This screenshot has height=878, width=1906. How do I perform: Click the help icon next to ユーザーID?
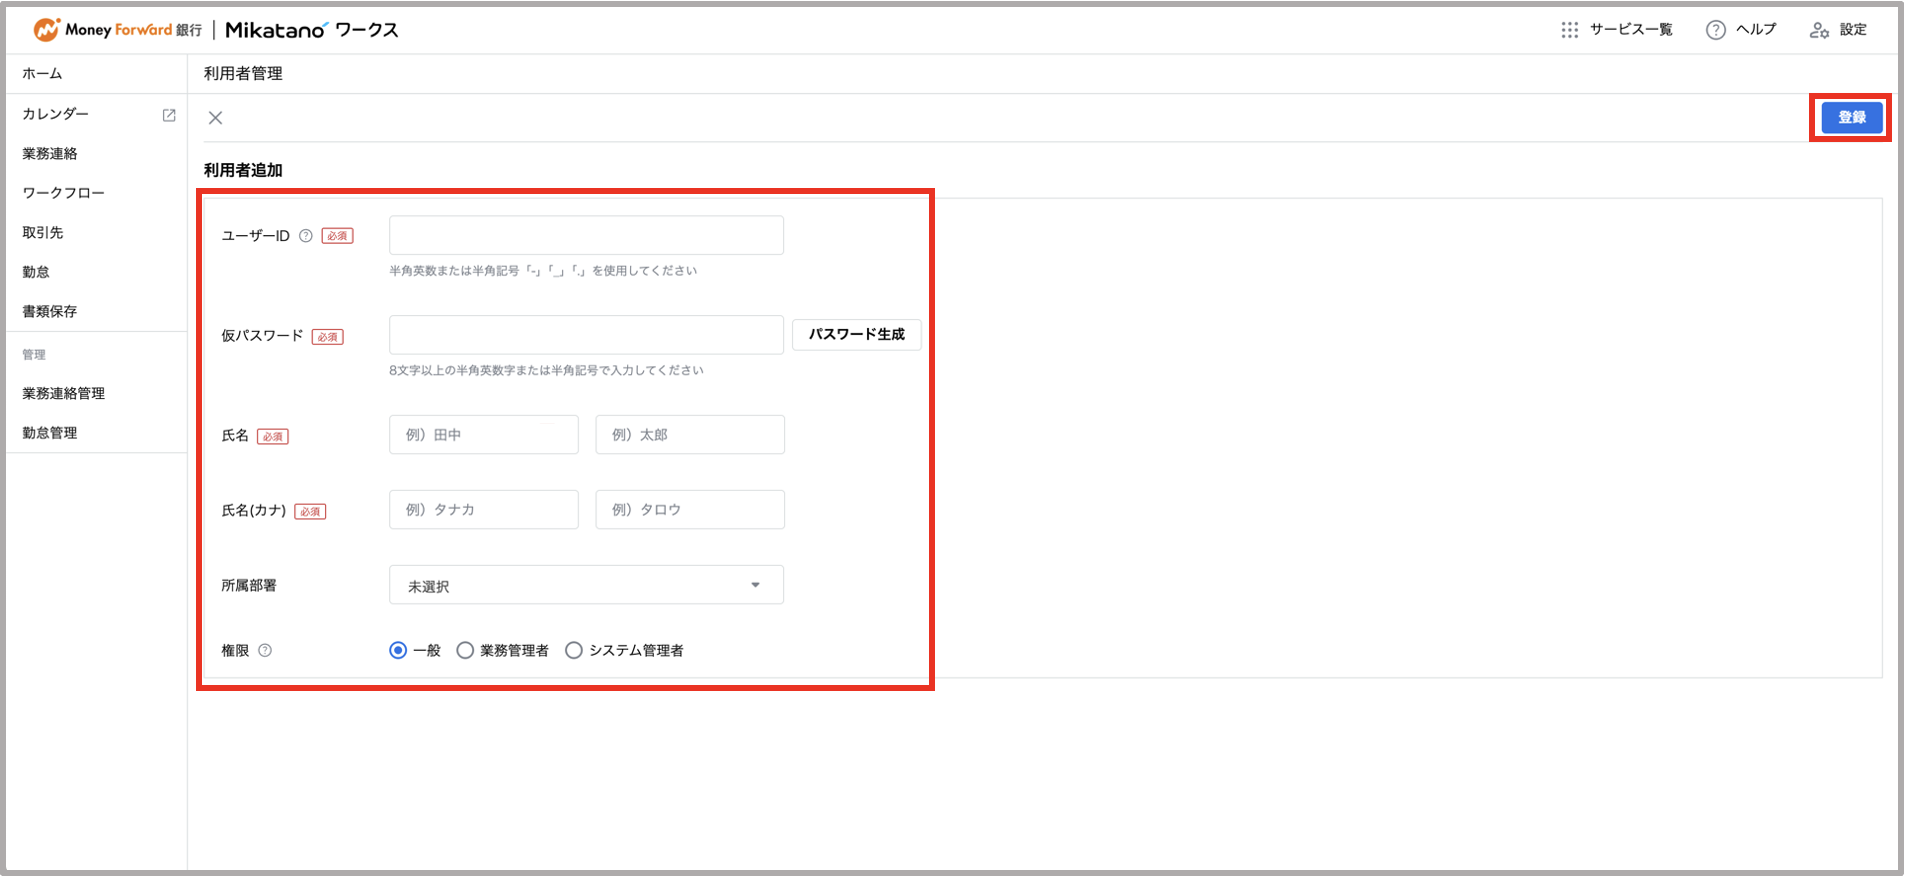coord(306,236)
